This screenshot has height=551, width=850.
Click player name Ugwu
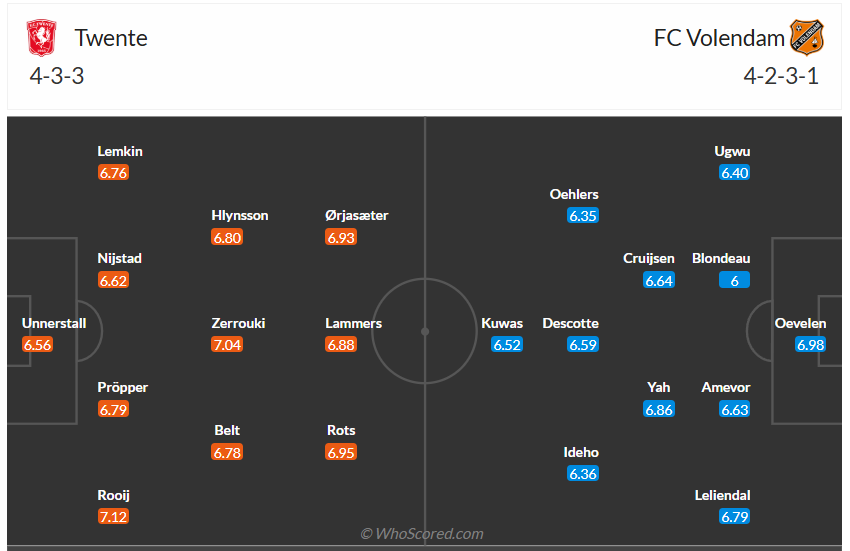[732, 151]
